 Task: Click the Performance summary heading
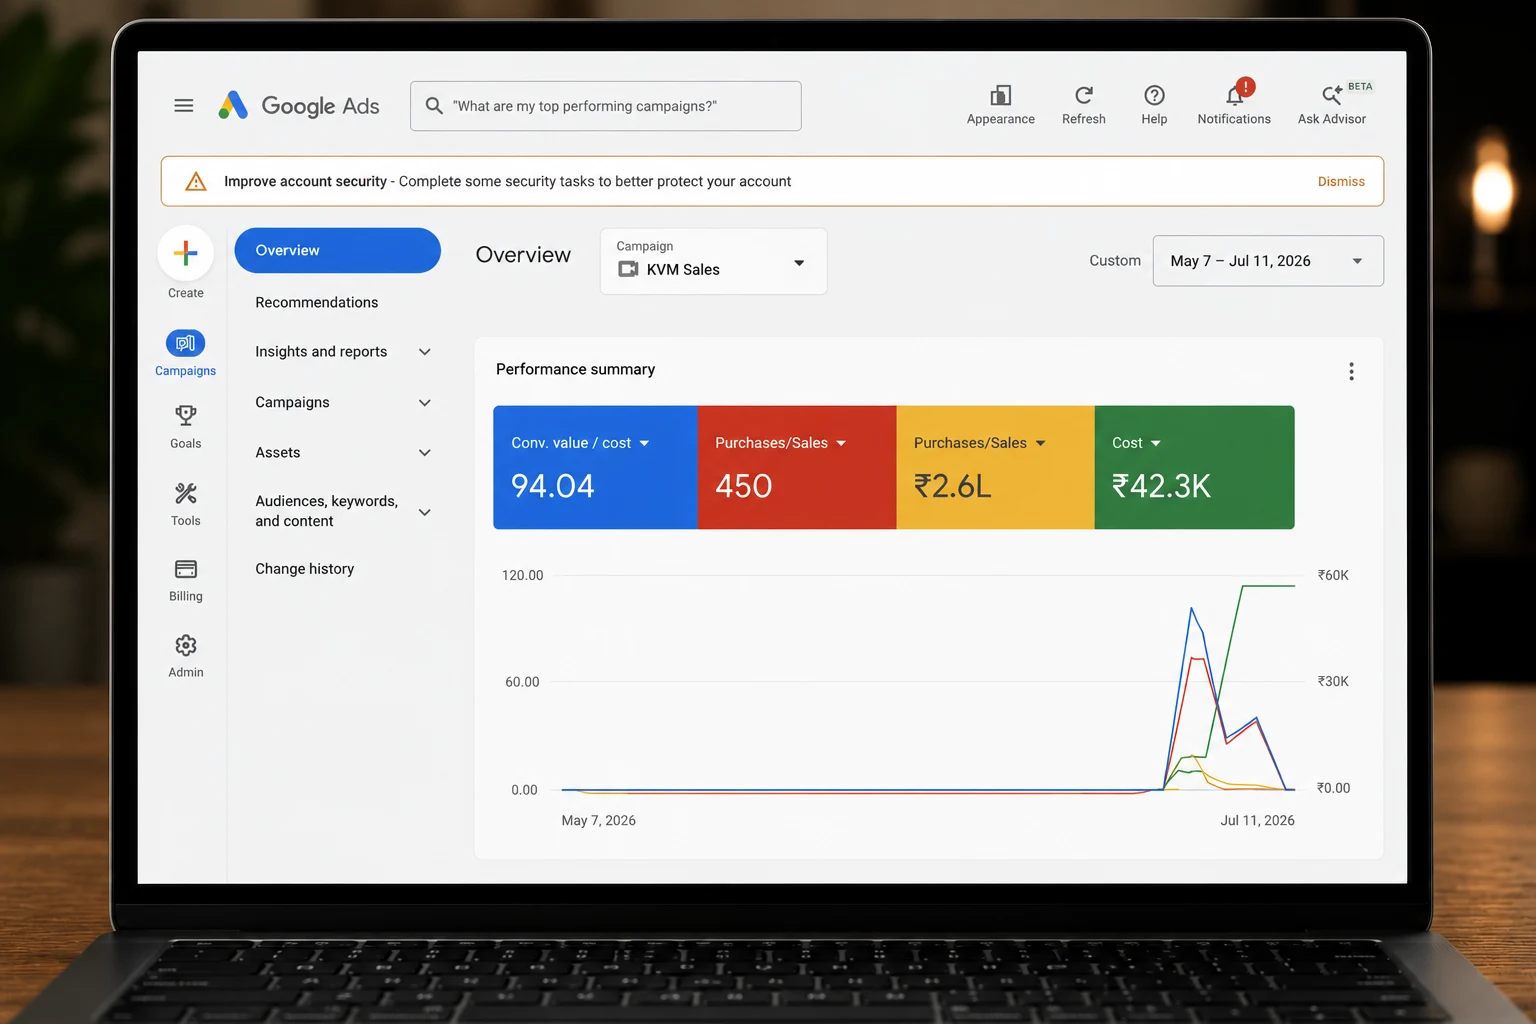575,369
